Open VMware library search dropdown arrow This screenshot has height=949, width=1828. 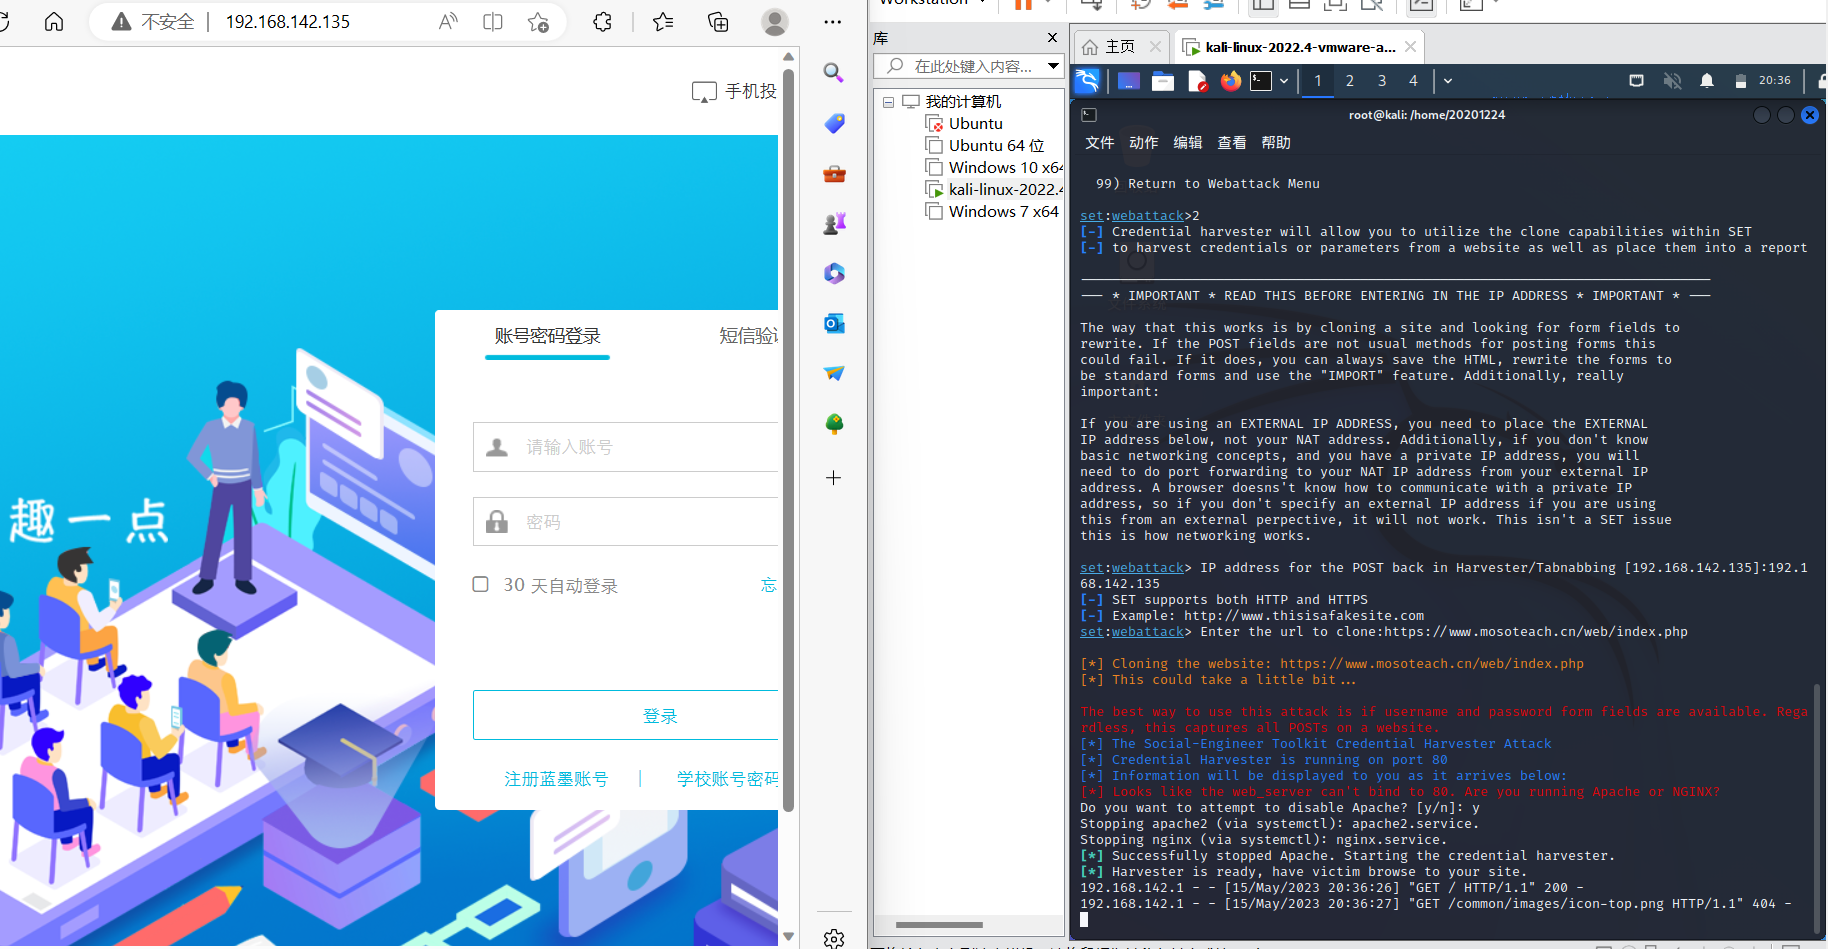coord(1053,66)
